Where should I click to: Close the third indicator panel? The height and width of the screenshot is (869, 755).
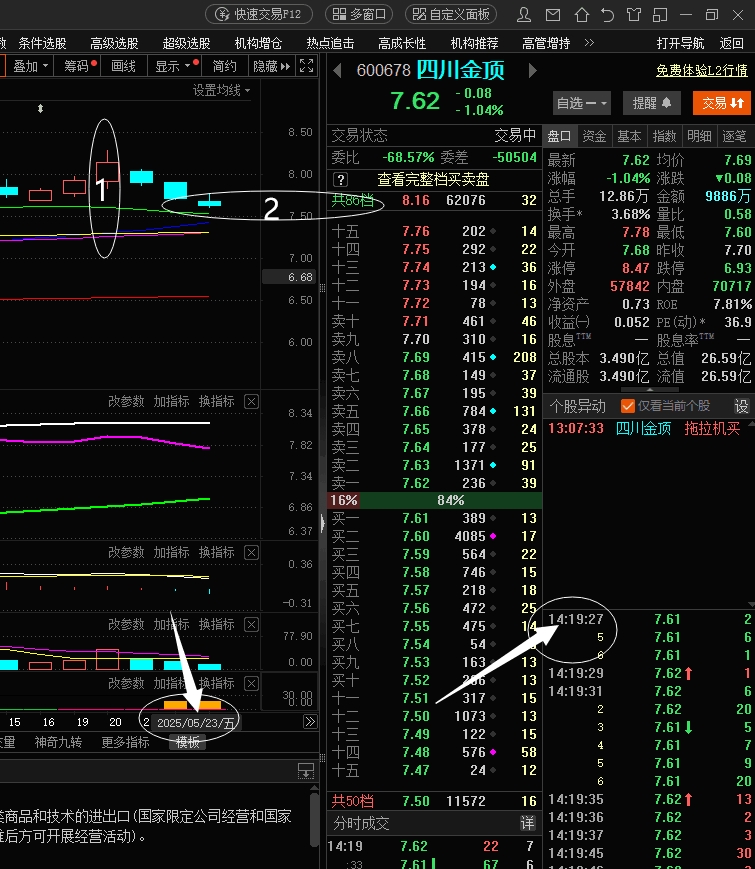[x=251, y=625]
